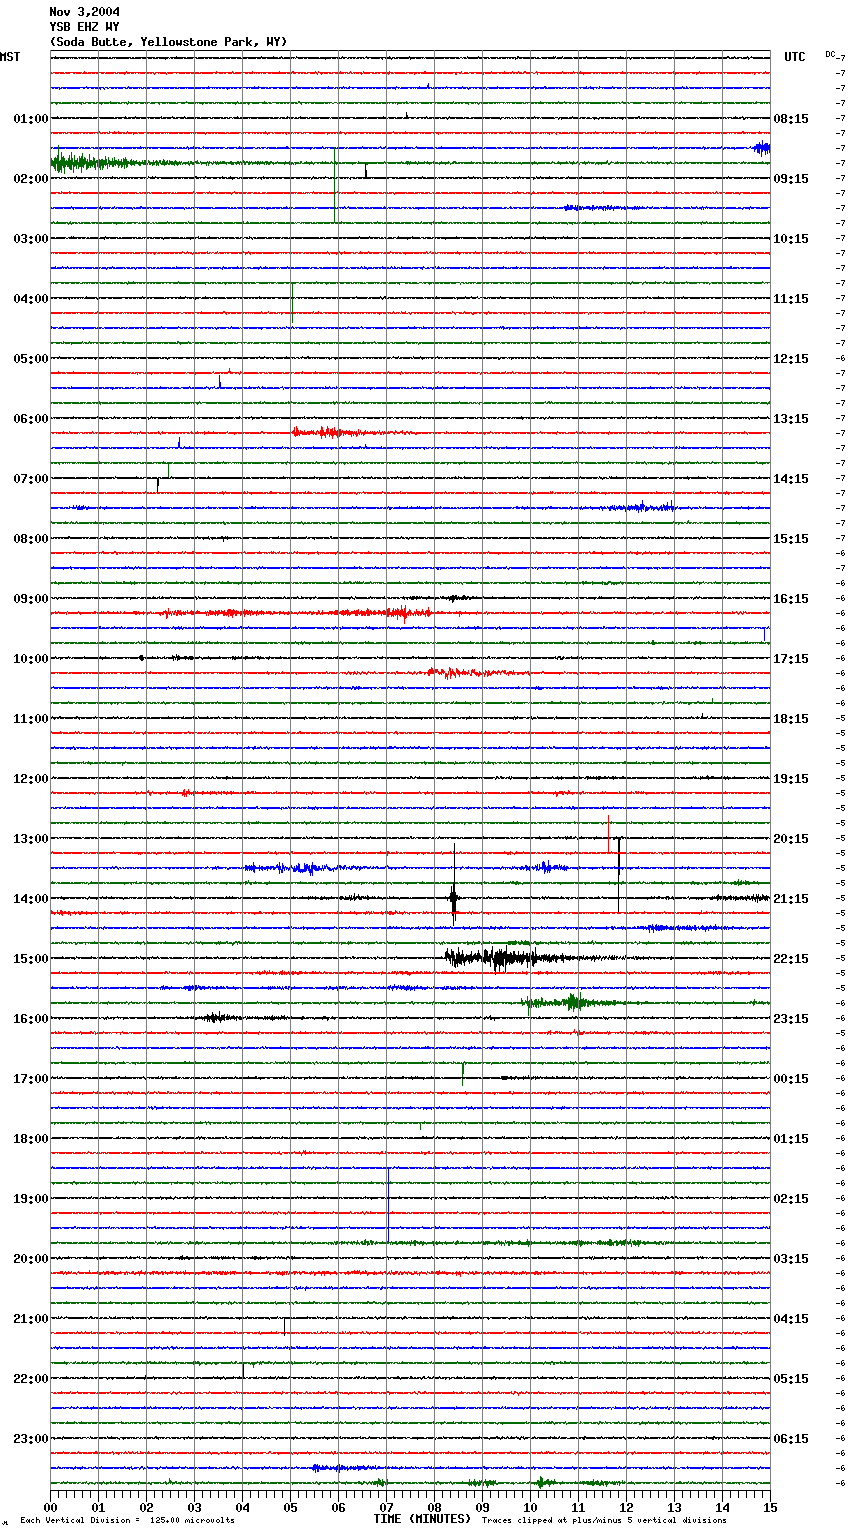Click the 08:15 UTC time label
The width and height of the screenshot is (850, 1534).
click(791, 119)
